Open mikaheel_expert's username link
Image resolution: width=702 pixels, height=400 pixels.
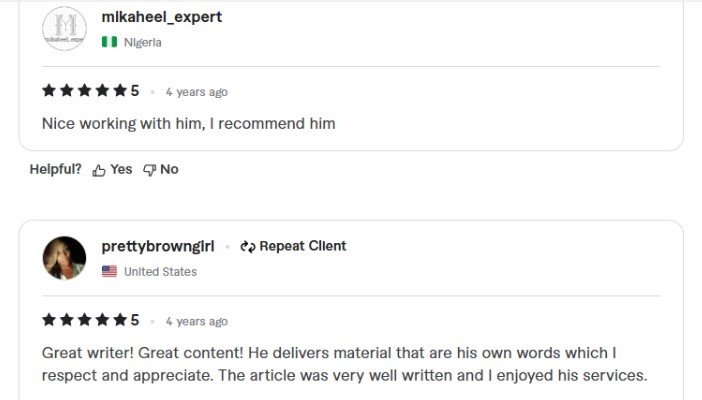point(162,17)
